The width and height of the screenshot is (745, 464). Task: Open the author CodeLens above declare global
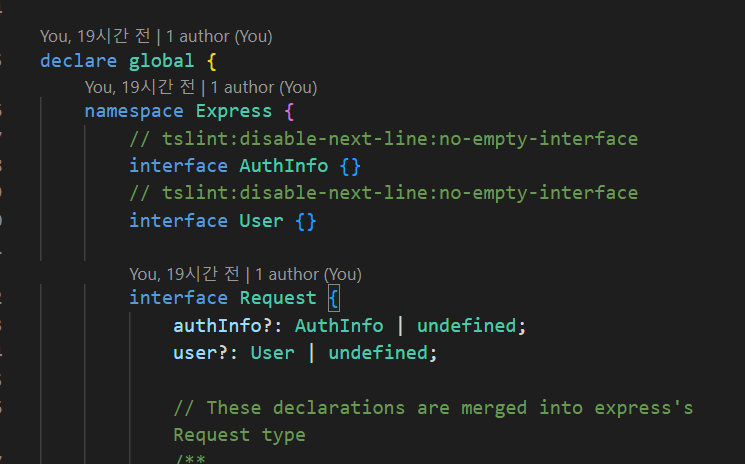(156, 36)
